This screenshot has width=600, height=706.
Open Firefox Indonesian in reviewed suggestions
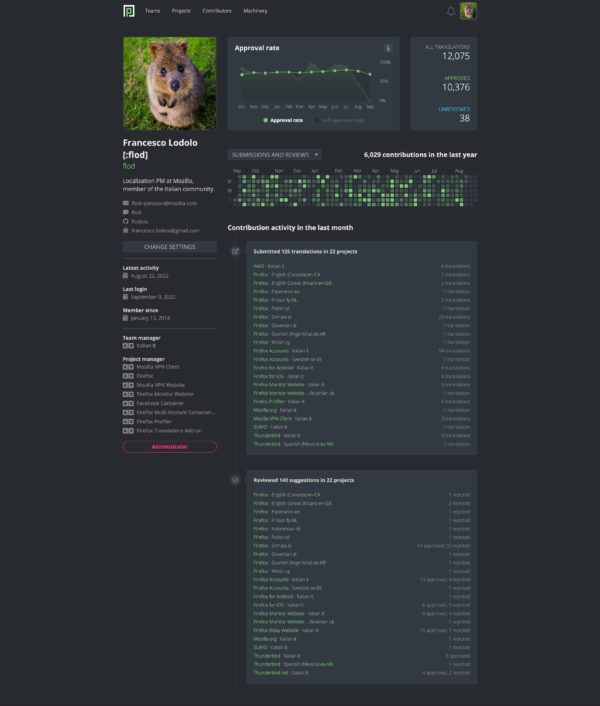coord(277,529)
